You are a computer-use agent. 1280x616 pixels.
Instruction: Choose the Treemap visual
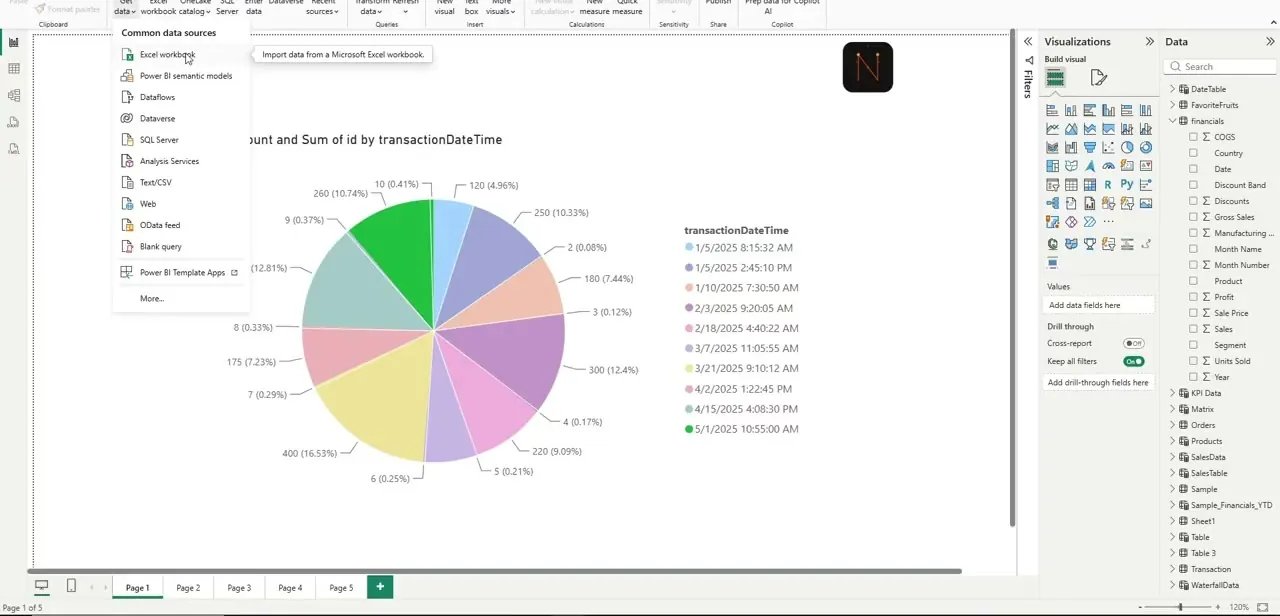coord(1052,166)
